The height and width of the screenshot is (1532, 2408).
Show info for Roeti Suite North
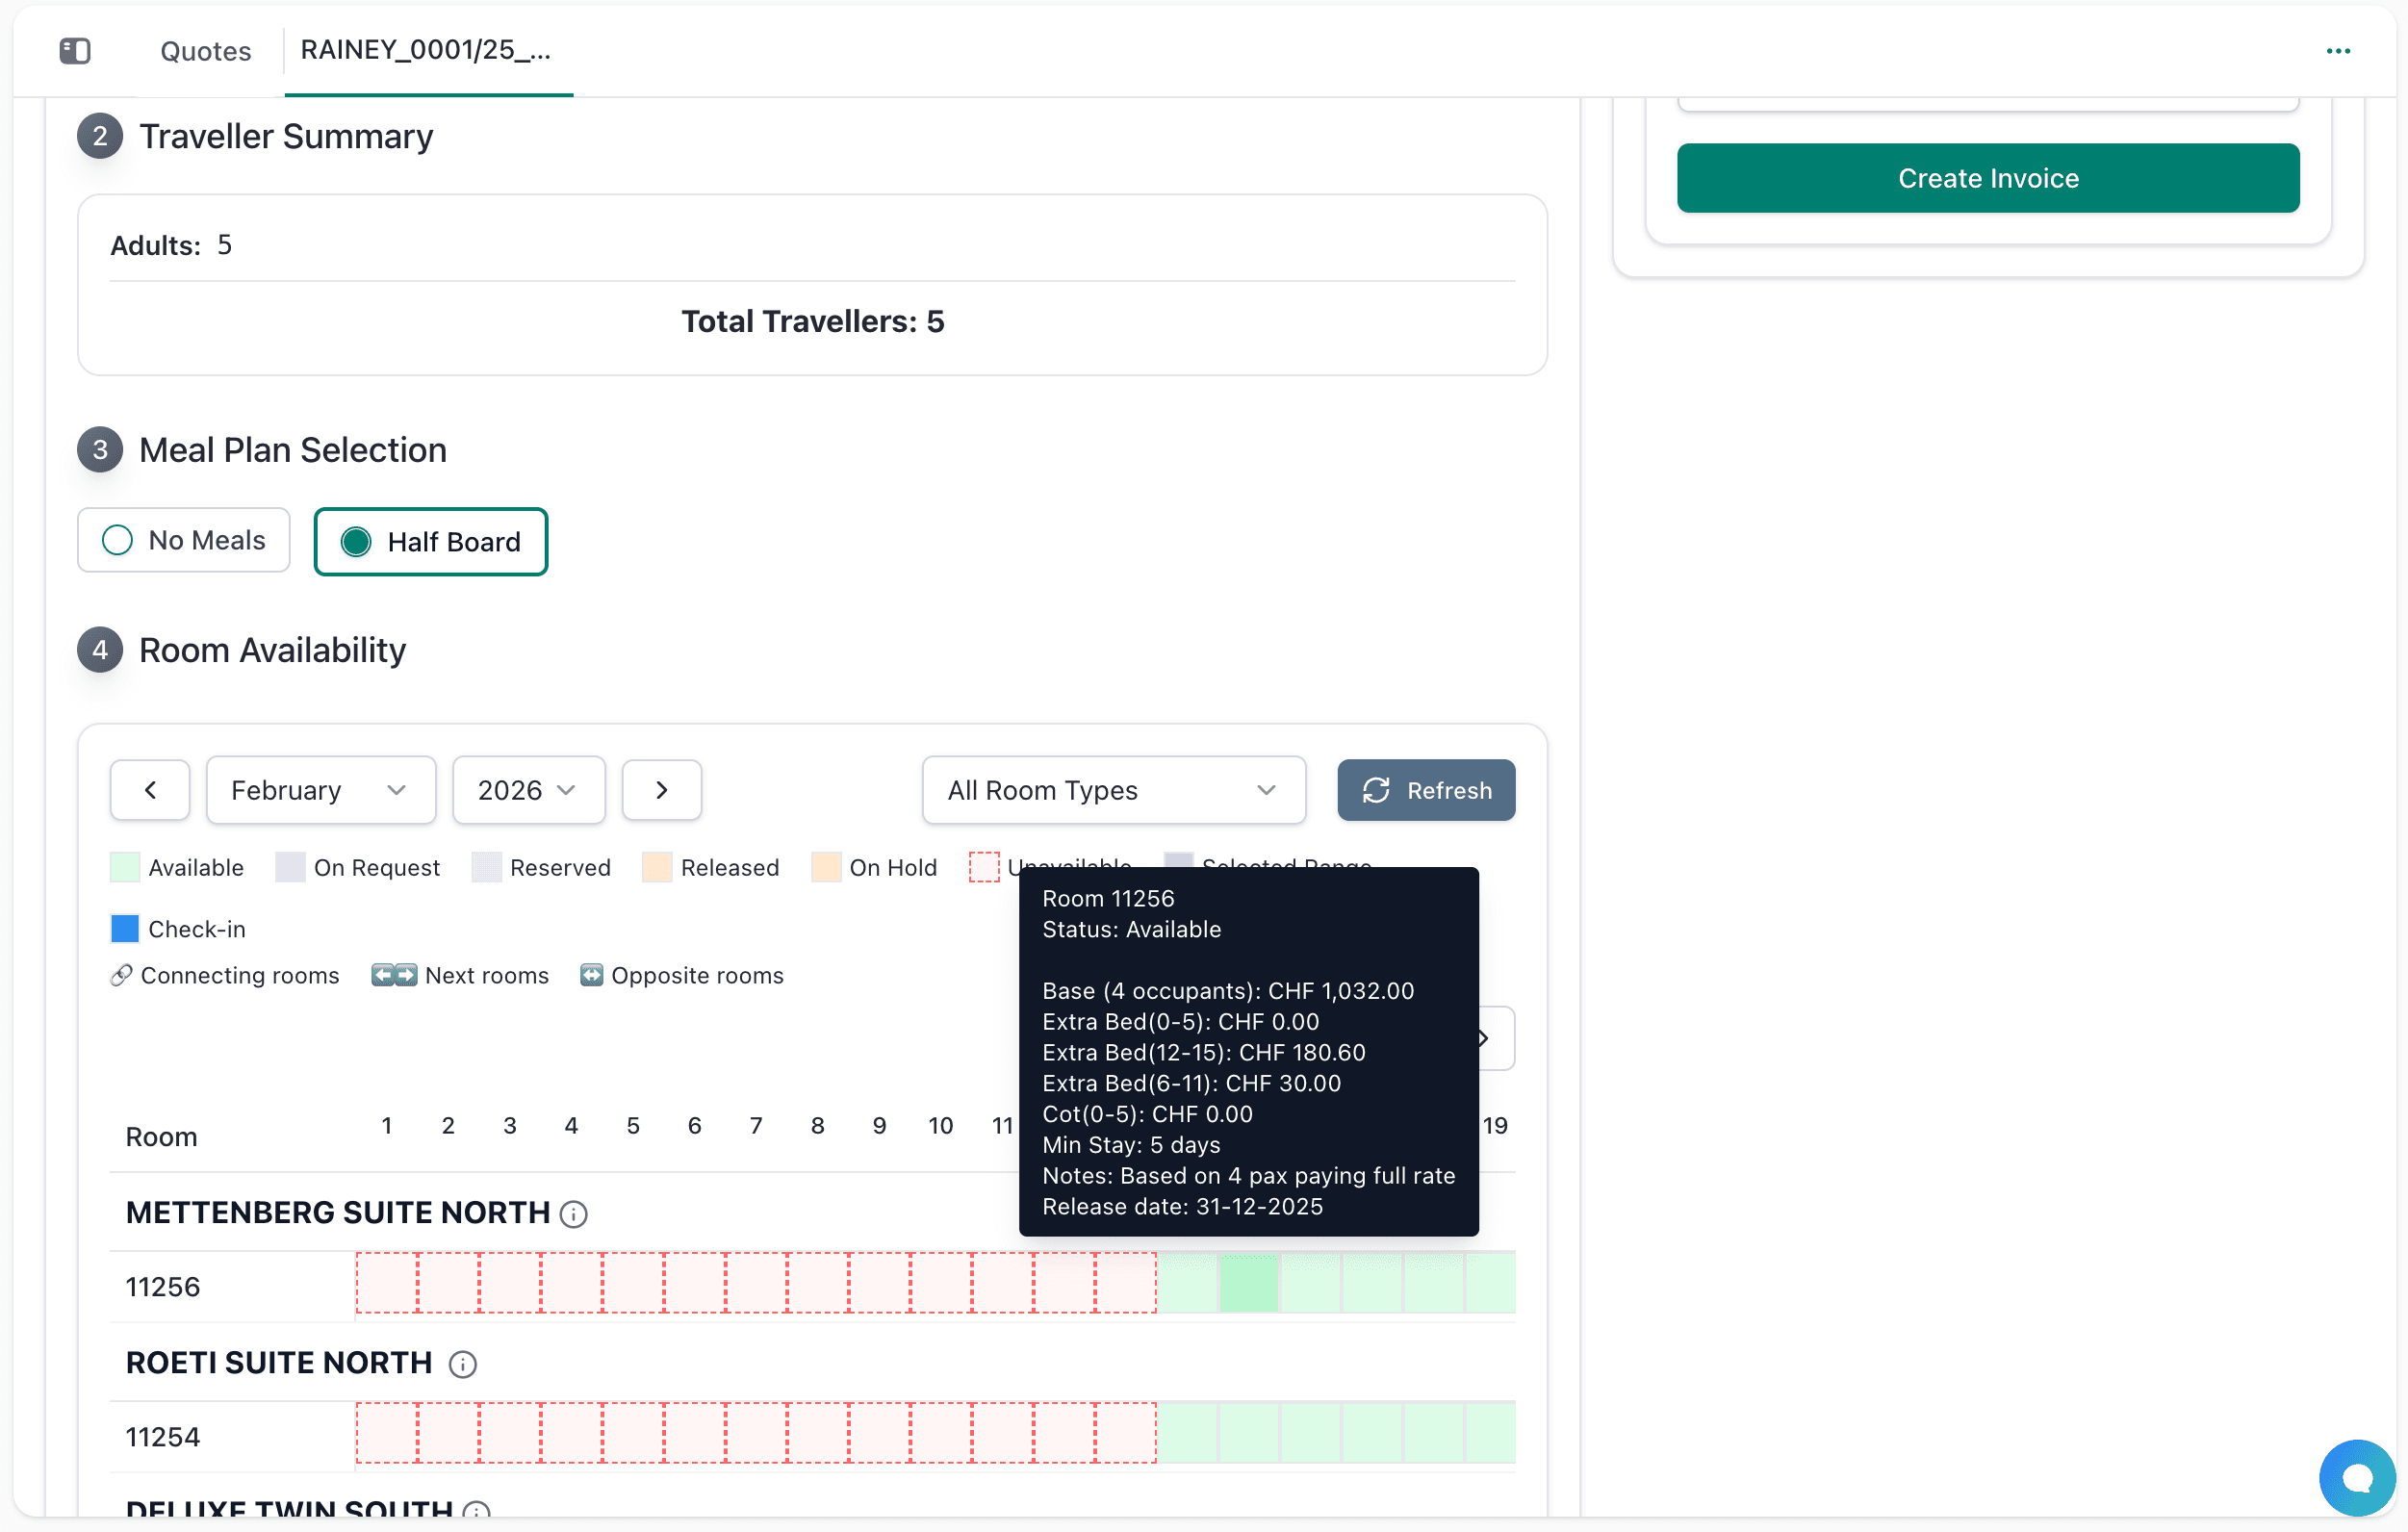[x=463, y=1364]
